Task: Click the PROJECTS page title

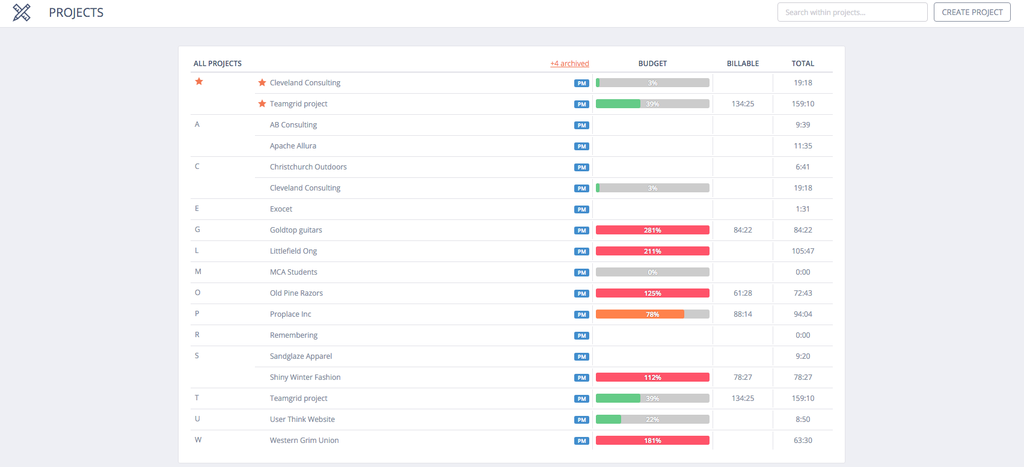Action: tap(76, 12)
